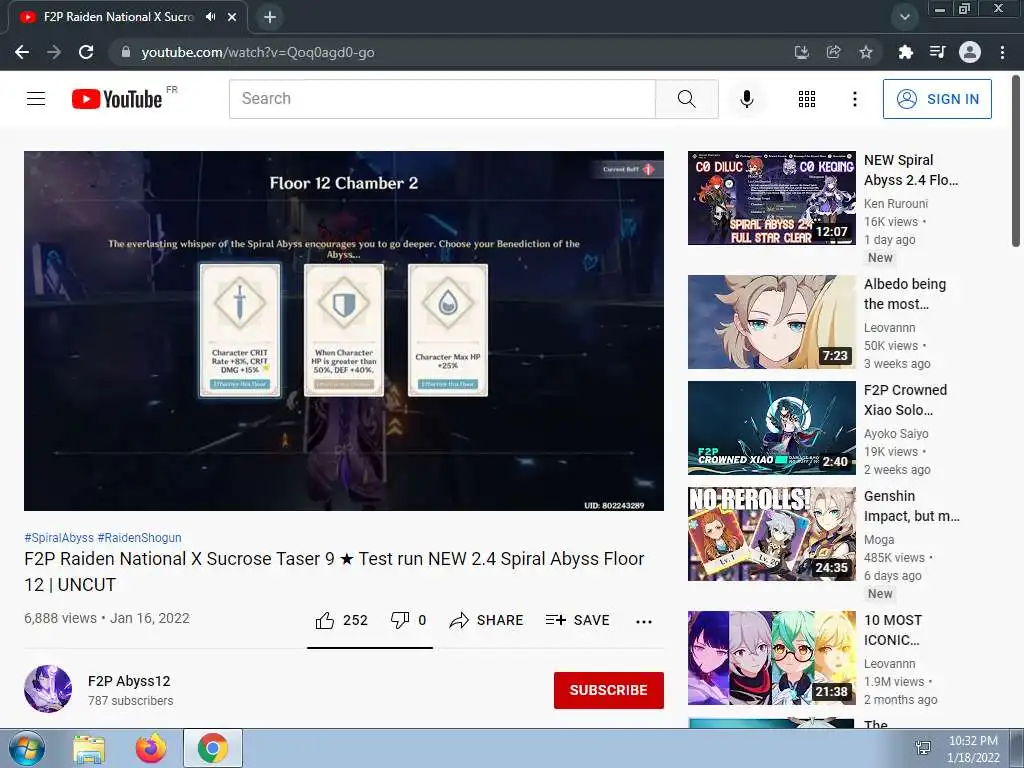Go to YouTube home via logo

point(117,99)
